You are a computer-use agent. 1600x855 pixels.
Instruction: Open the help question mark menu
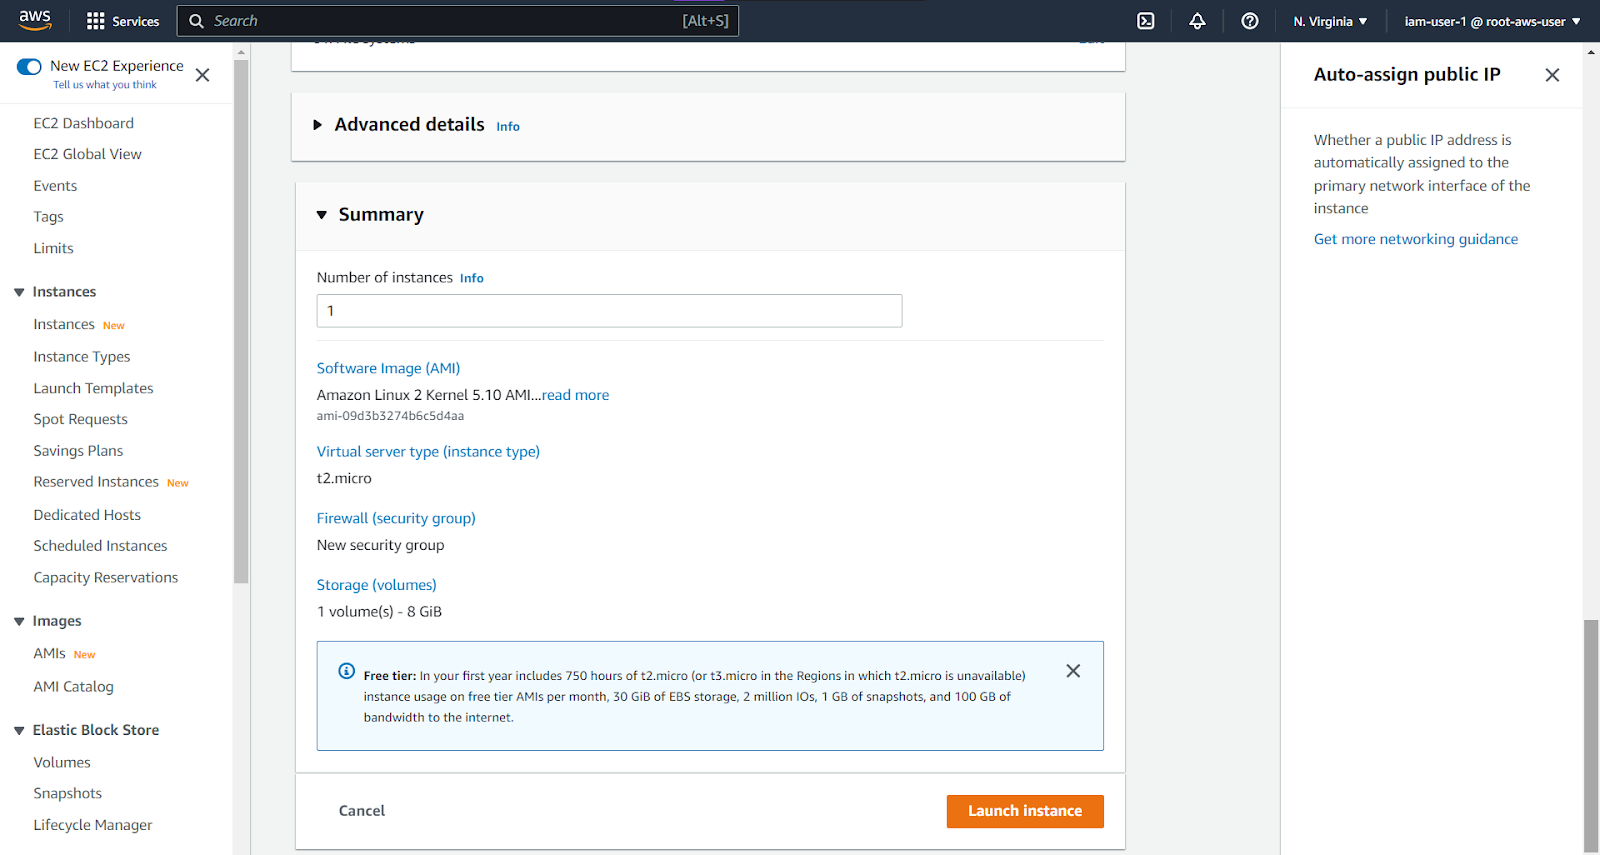(x=1250, y=21)
